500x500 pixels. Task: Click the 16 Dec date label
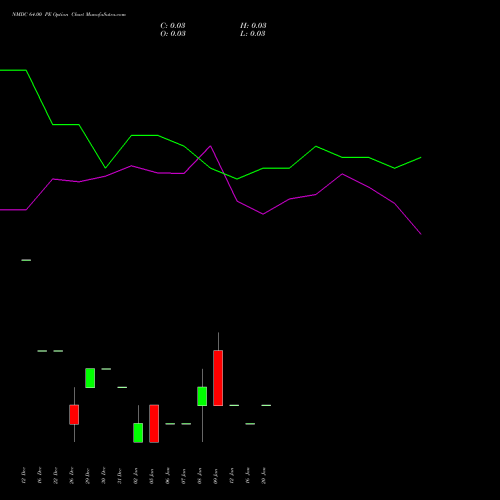(39, 475)
